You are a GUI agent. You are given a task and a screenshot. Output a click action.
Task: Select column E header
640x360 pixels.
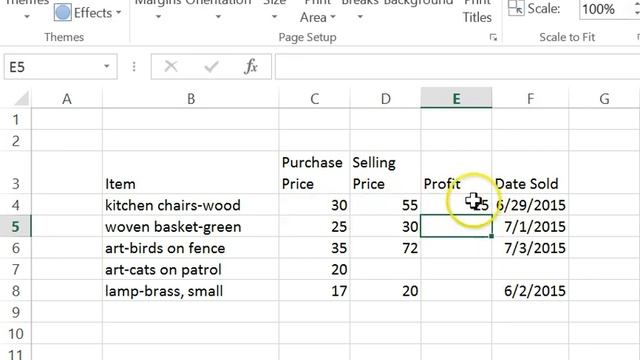tap(456, 98)
